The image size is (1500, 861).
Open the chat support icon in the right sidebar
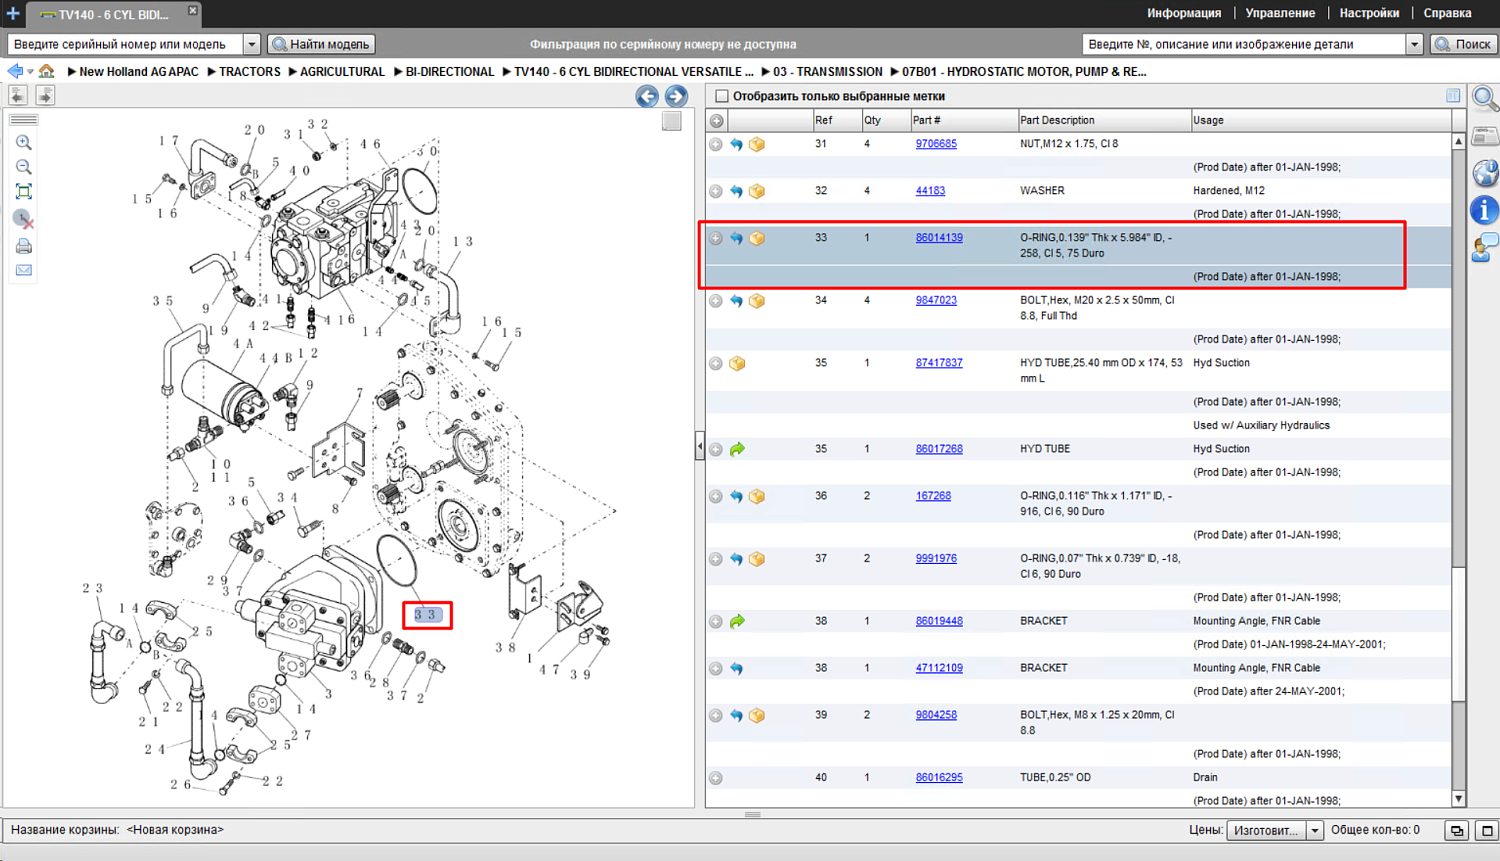point(1485,248)
